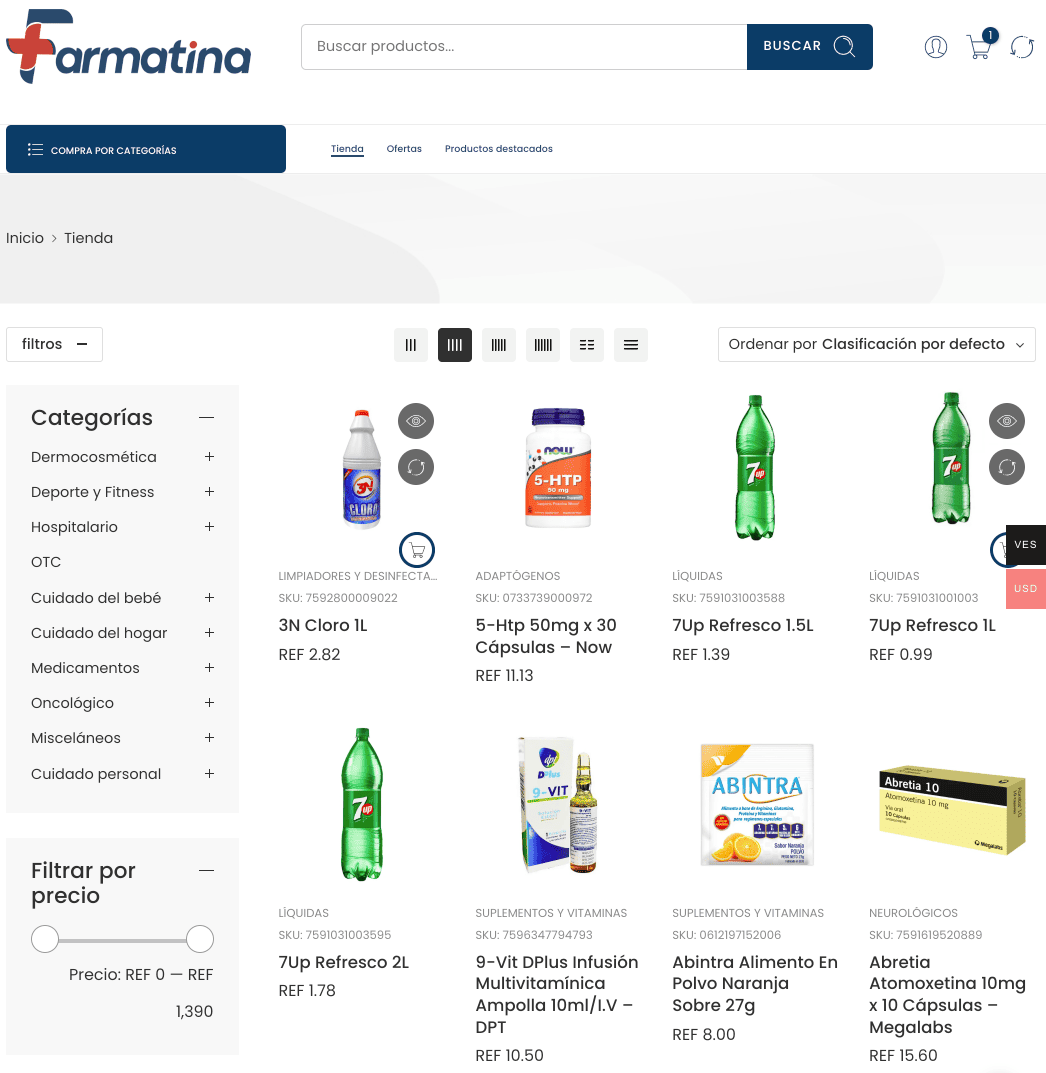Click the search magnifier BUSCAR button
Viewport: 1046px width, 1073px height.
809,47
